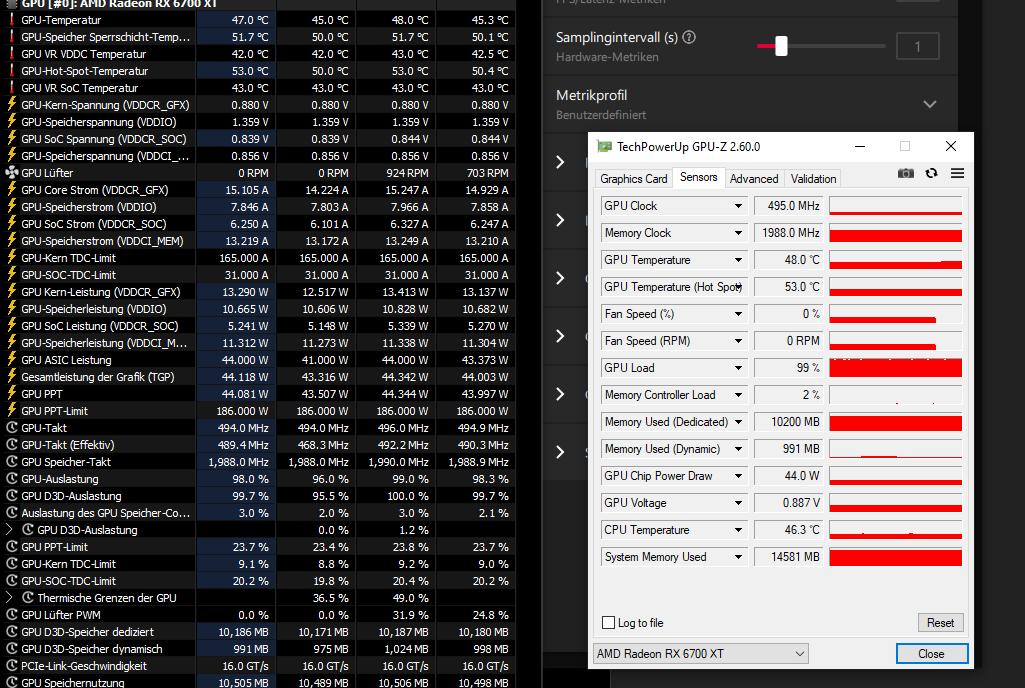Open the Advanced tab in GPU-Z
This screenshot has width=1025, height=688.
(x=754, y=179)
